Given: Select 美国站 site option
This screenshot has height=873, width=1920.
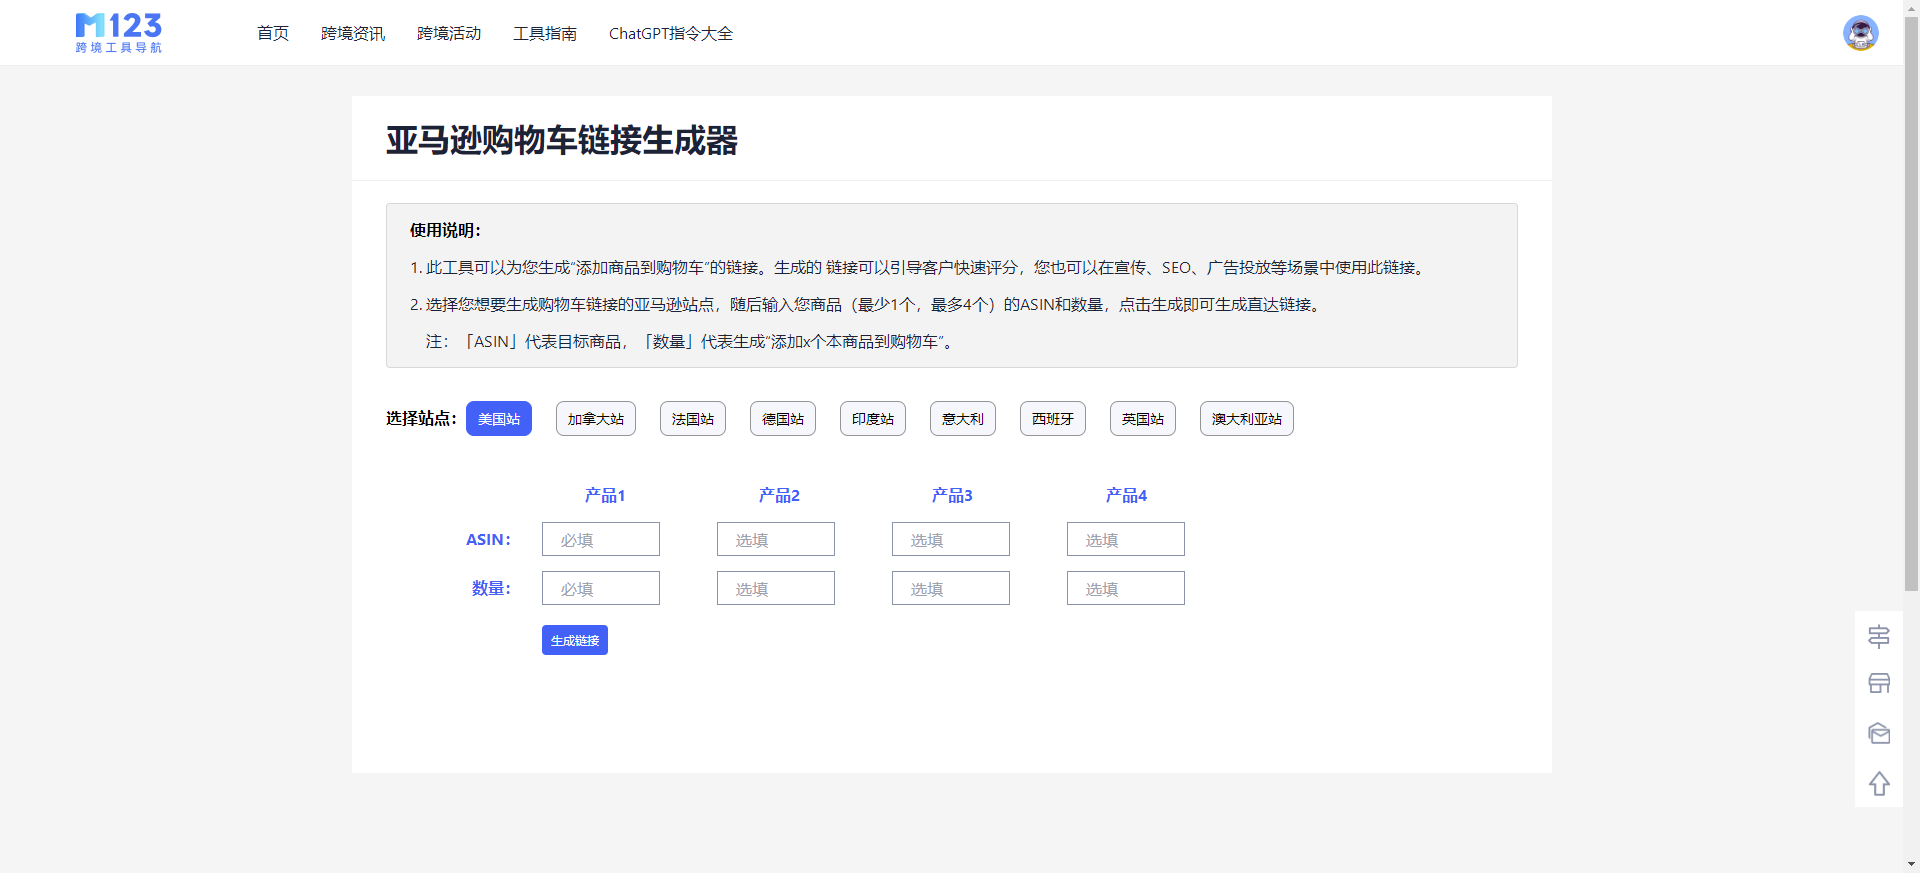Looking at the screenshot, I should pos(499,419).
